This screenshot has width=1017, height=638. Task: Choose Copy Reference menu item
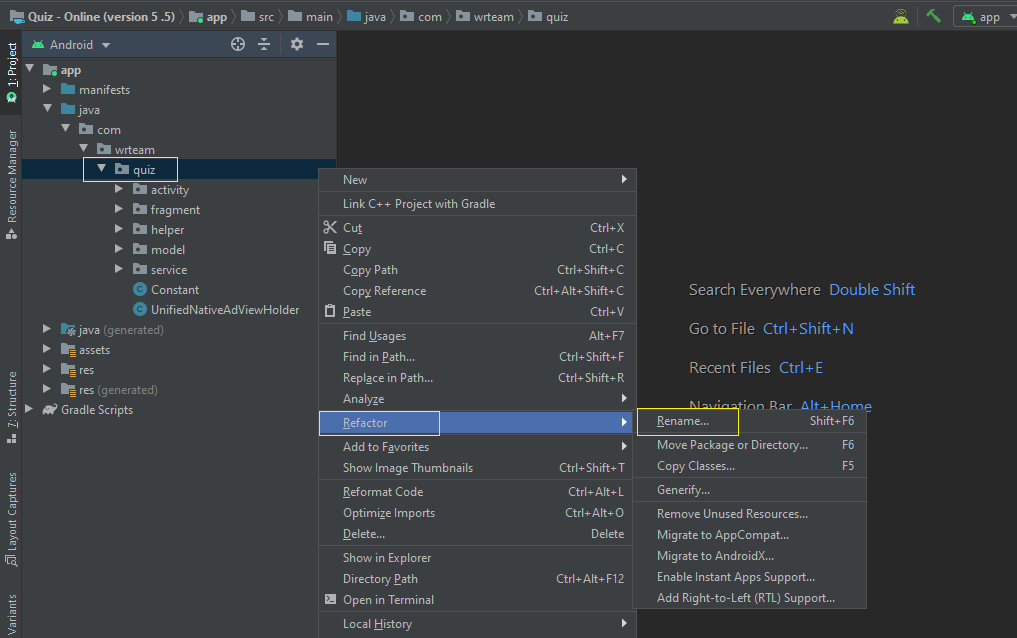click(x=477, y=291)
